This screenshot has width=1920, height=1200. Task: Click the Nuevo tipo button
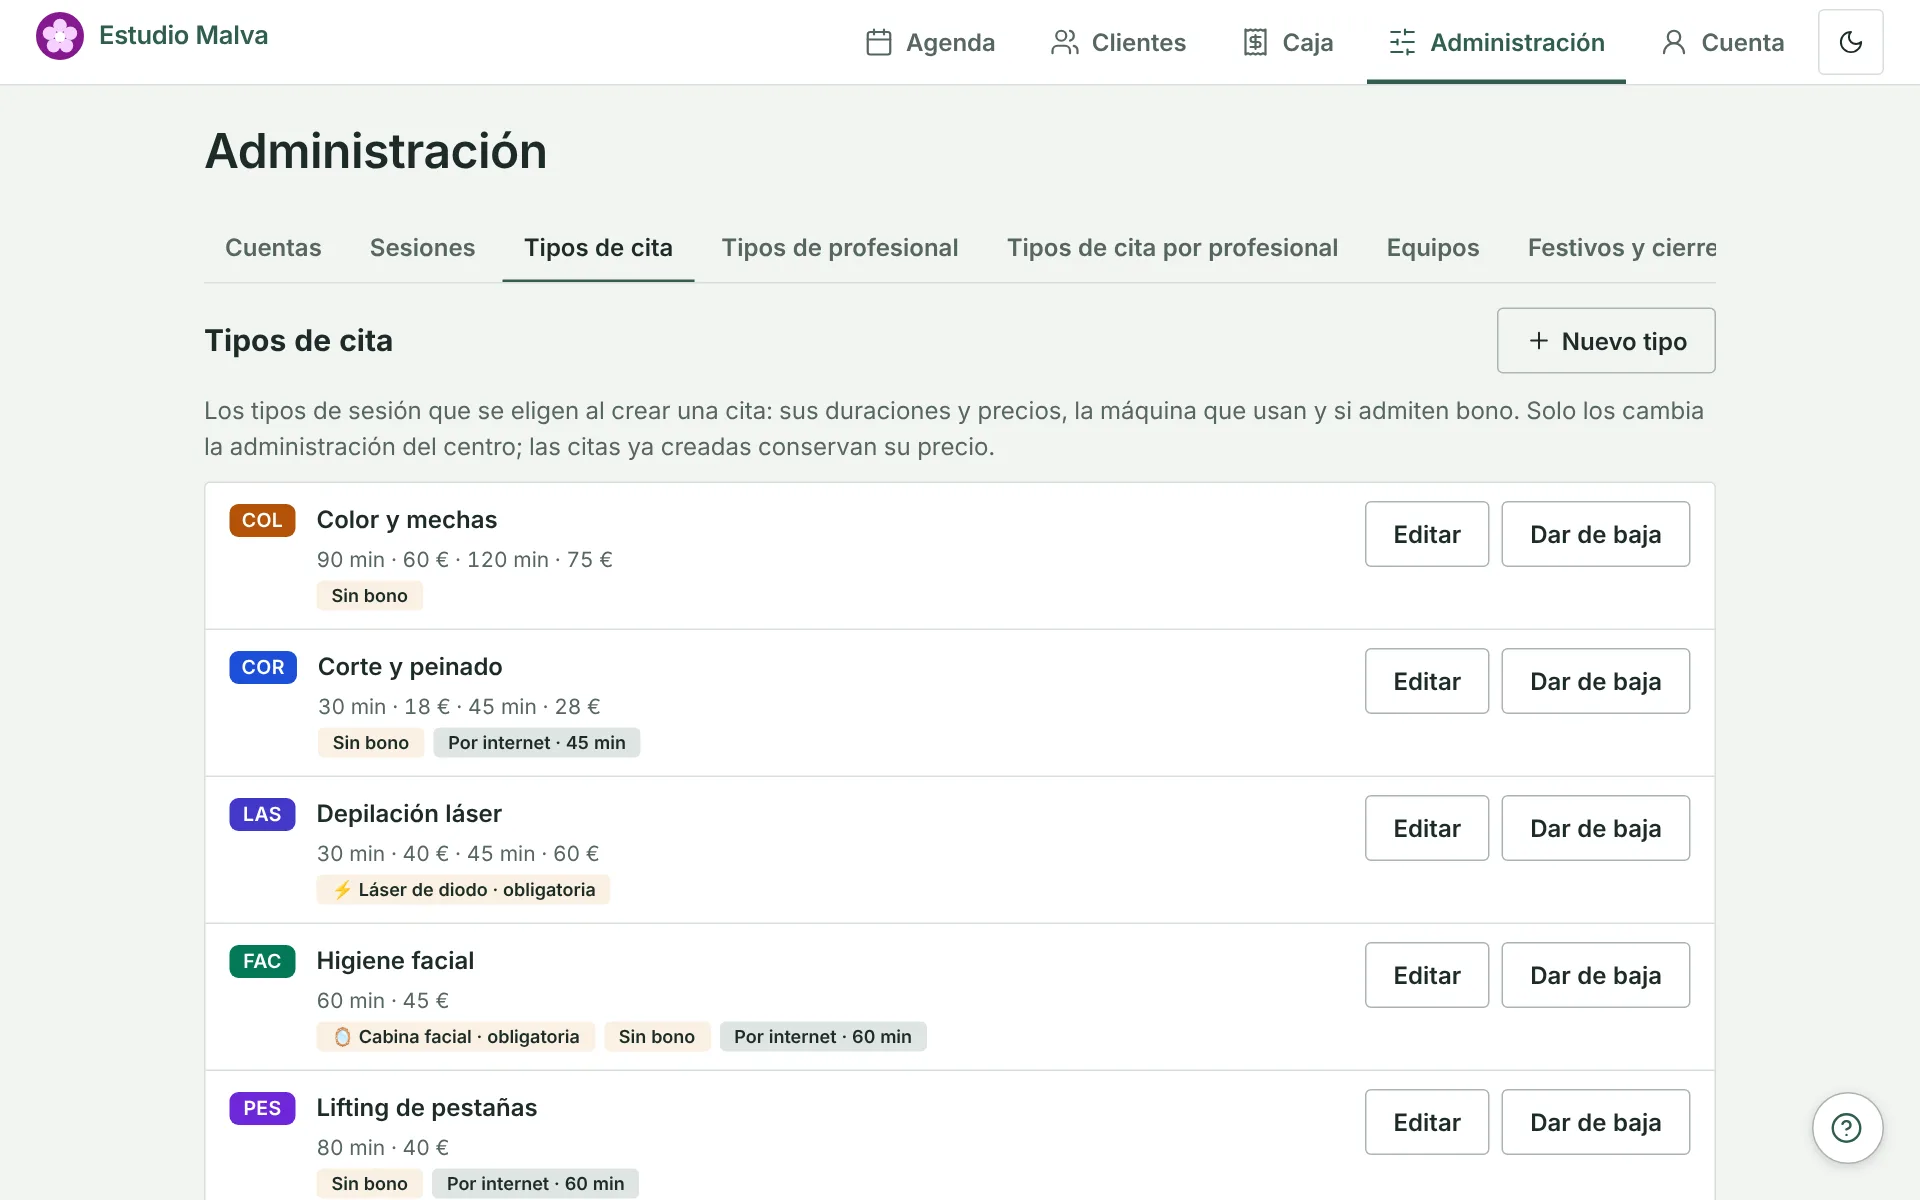1606,341
